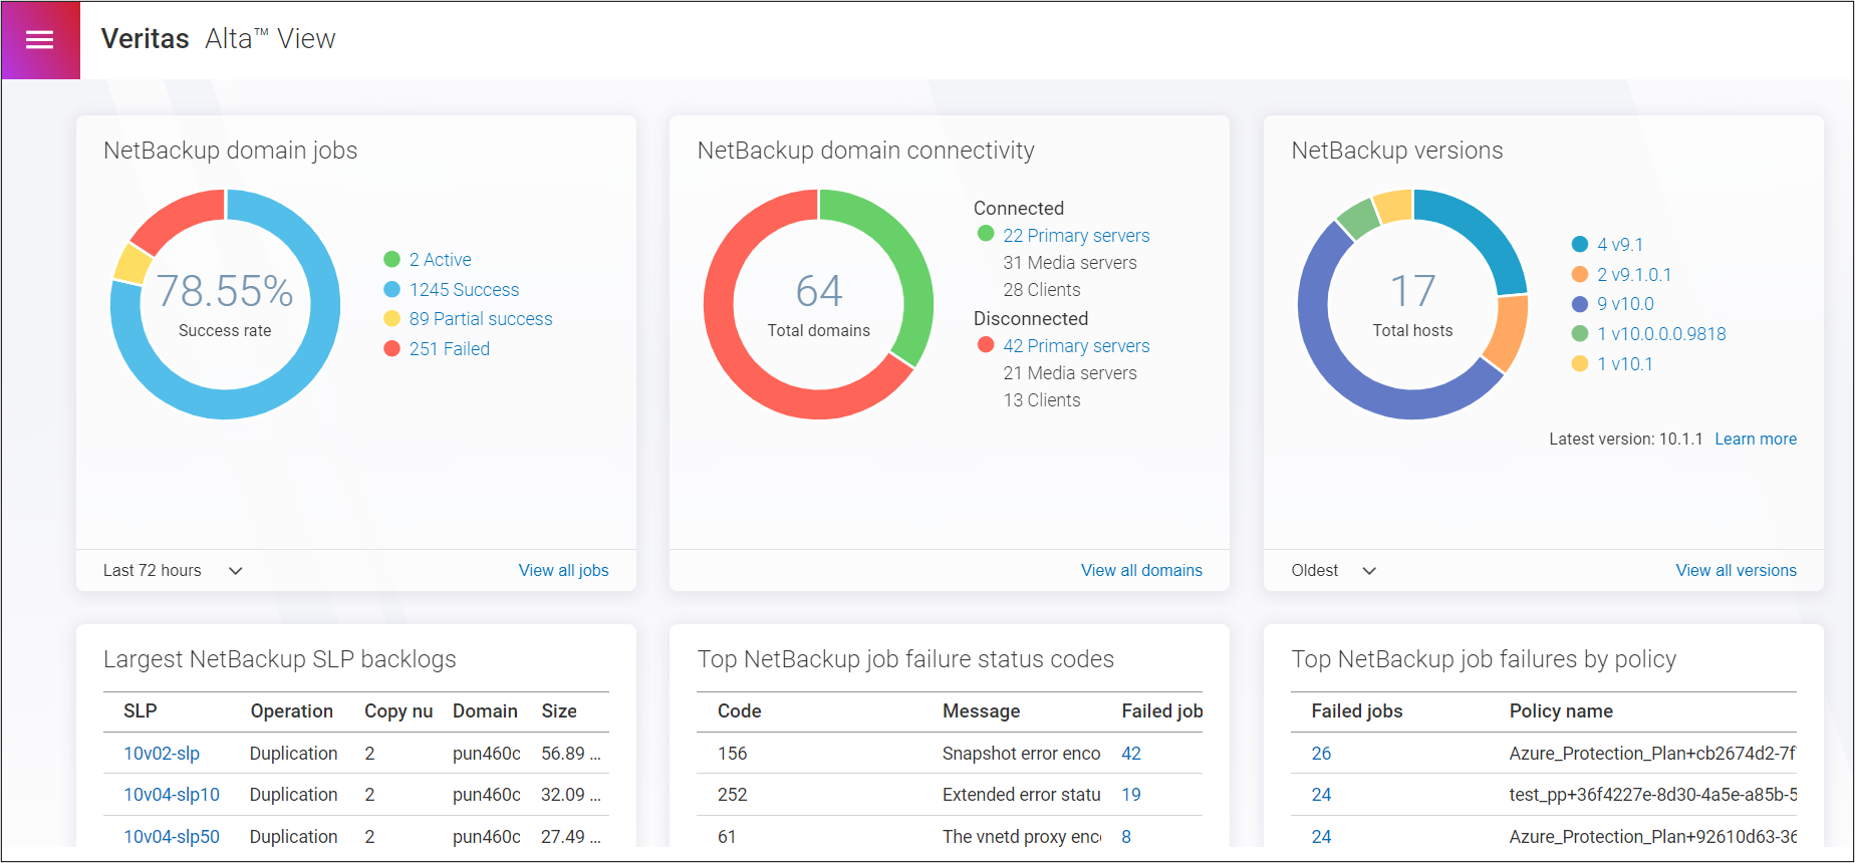
Task: Open connected 22 Primary servers link
Action: click(1076, 236)
